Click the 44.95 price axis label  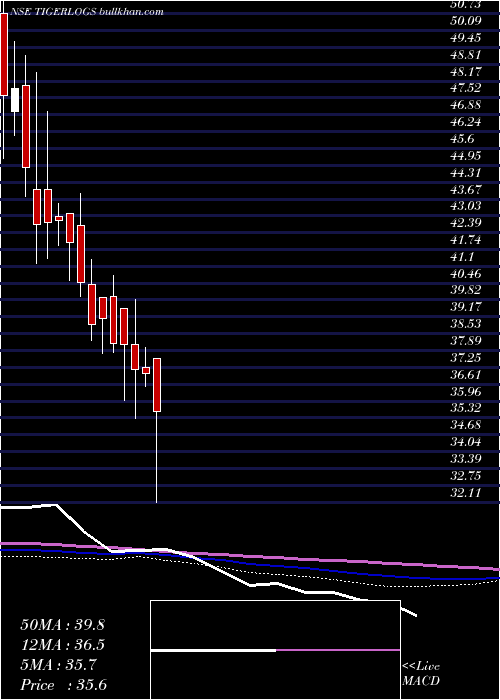pyautogui.click(x=466, y=156)
